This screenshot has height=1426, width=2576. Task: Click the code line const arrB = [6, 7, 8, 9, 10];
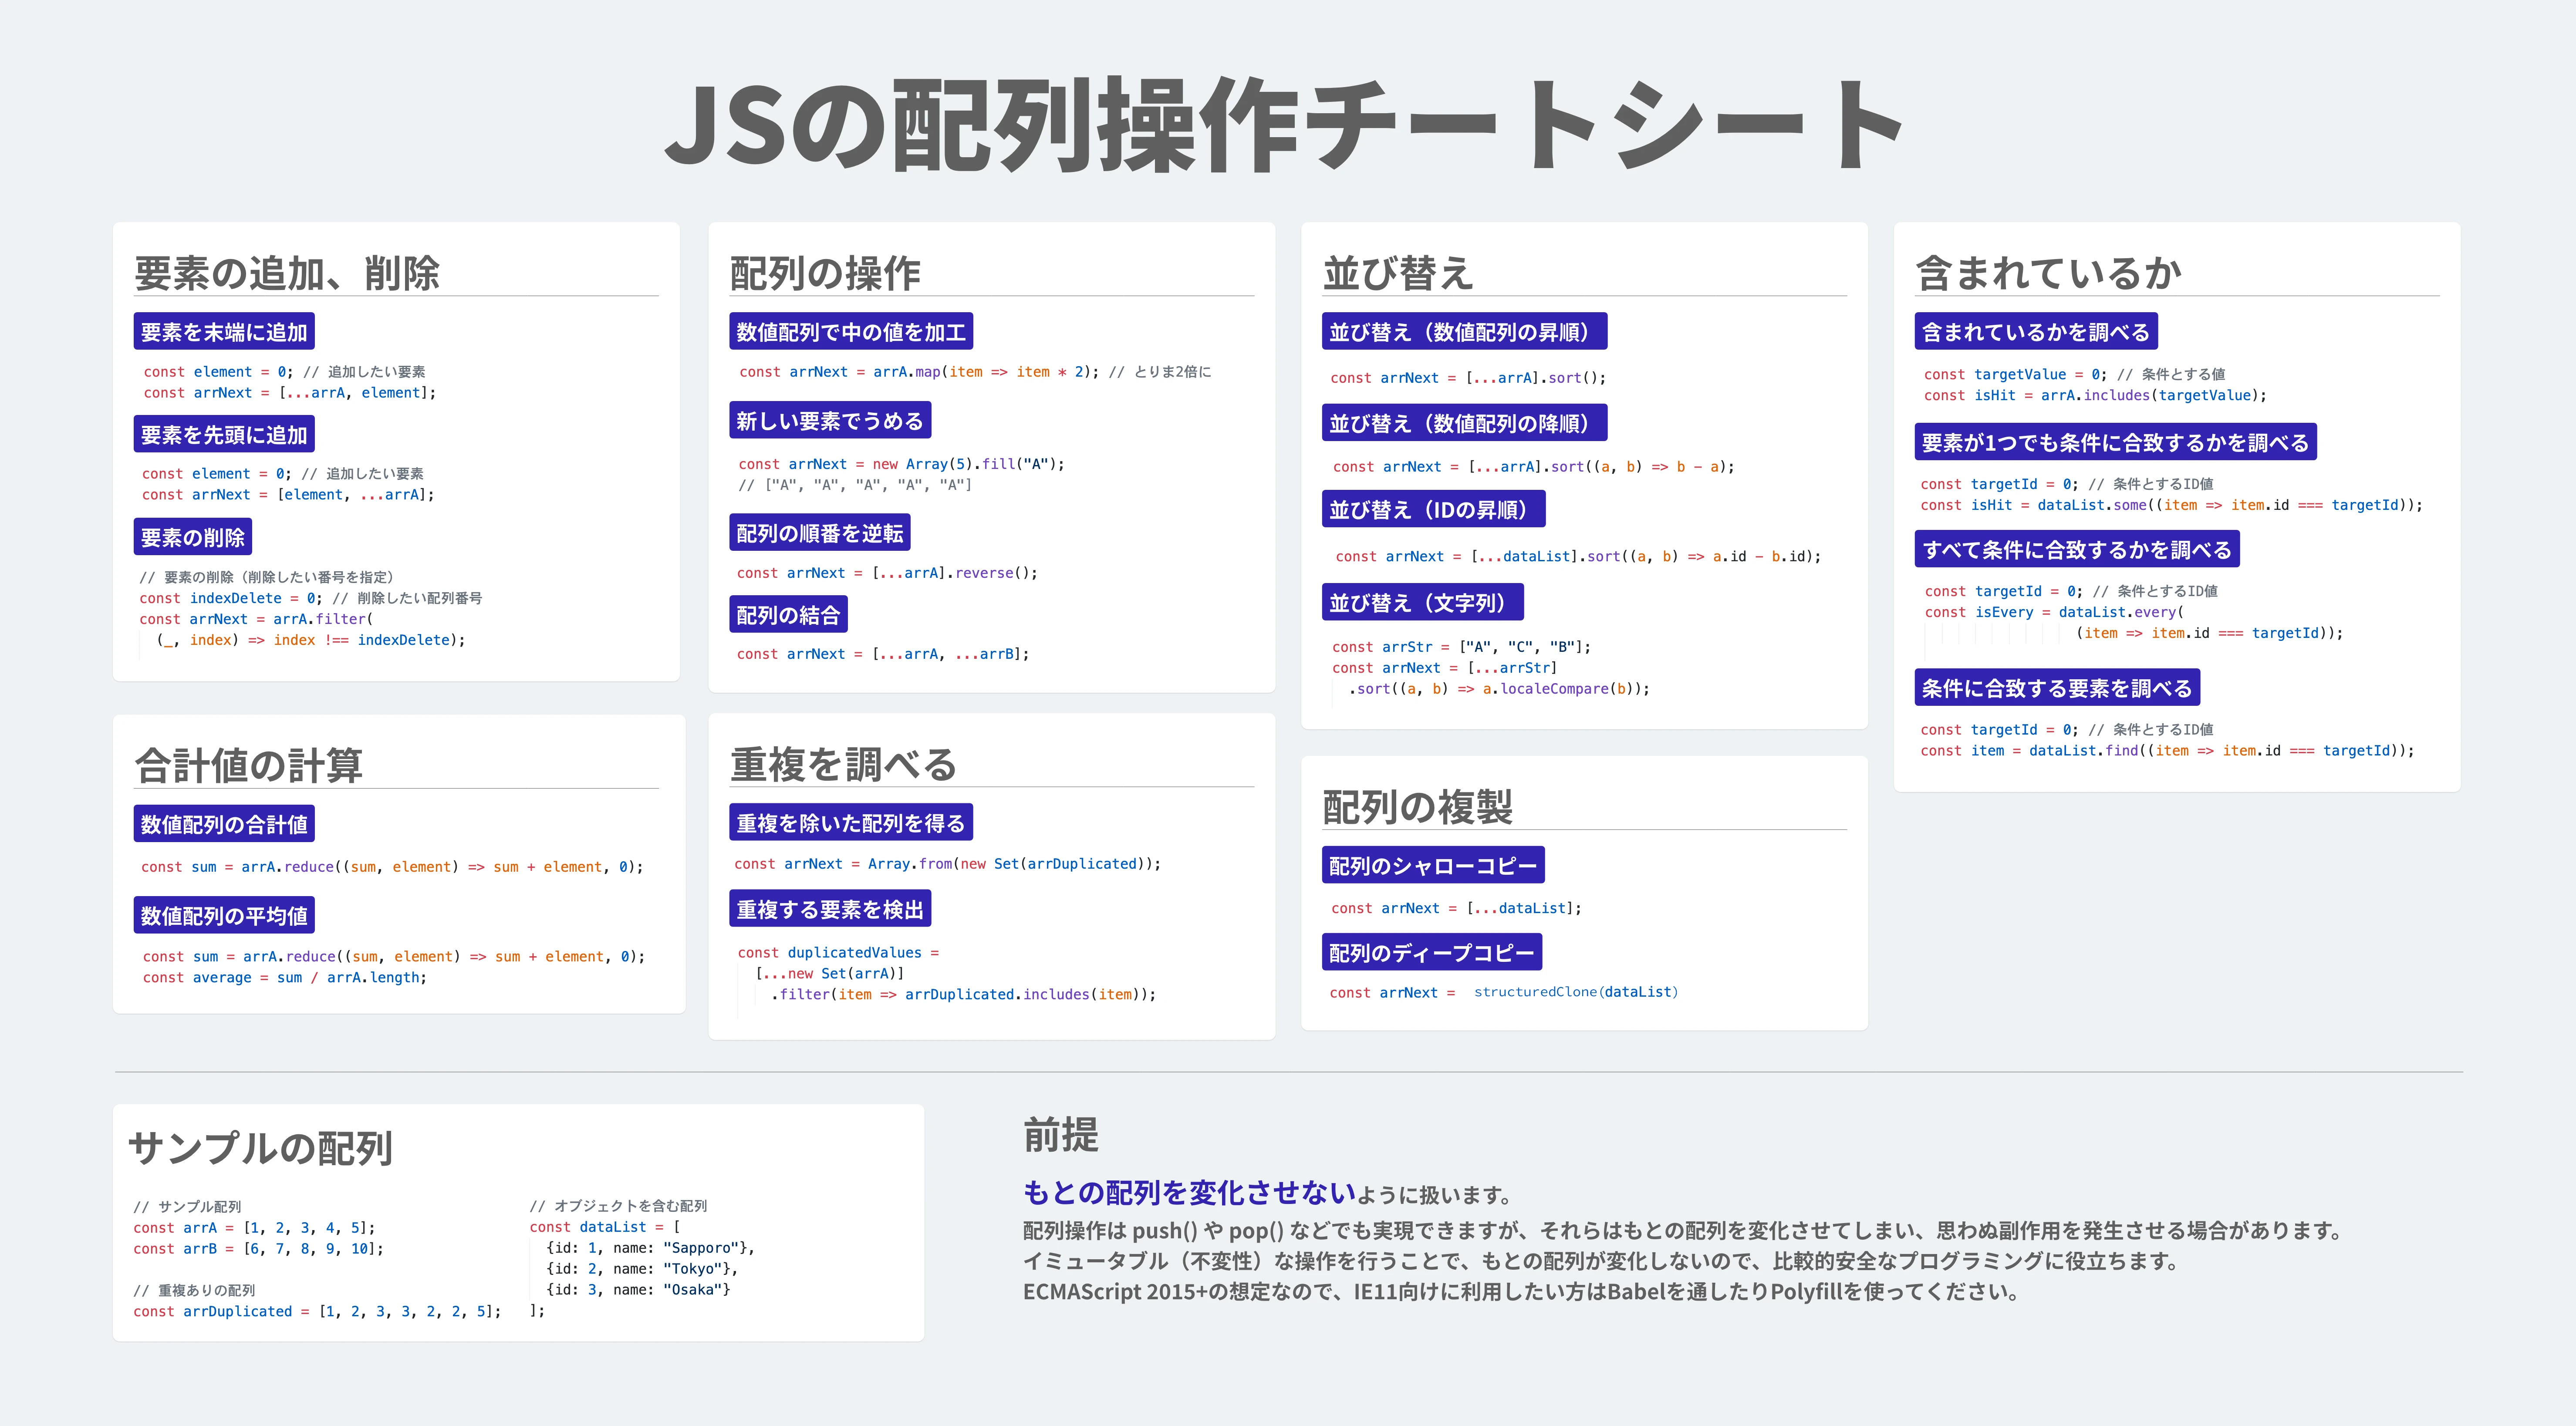(x=258, y=1249)
